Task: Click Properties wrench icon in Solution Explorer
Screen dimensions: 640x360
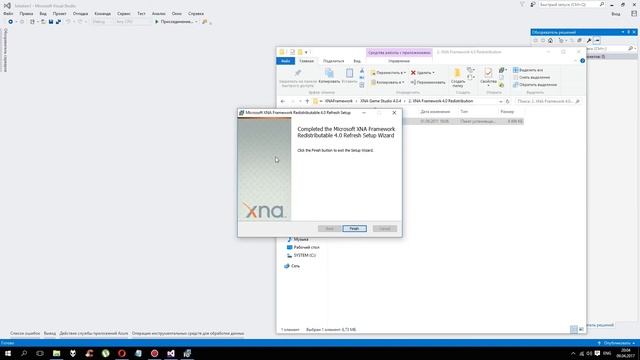Action: [x=589, y=40]
